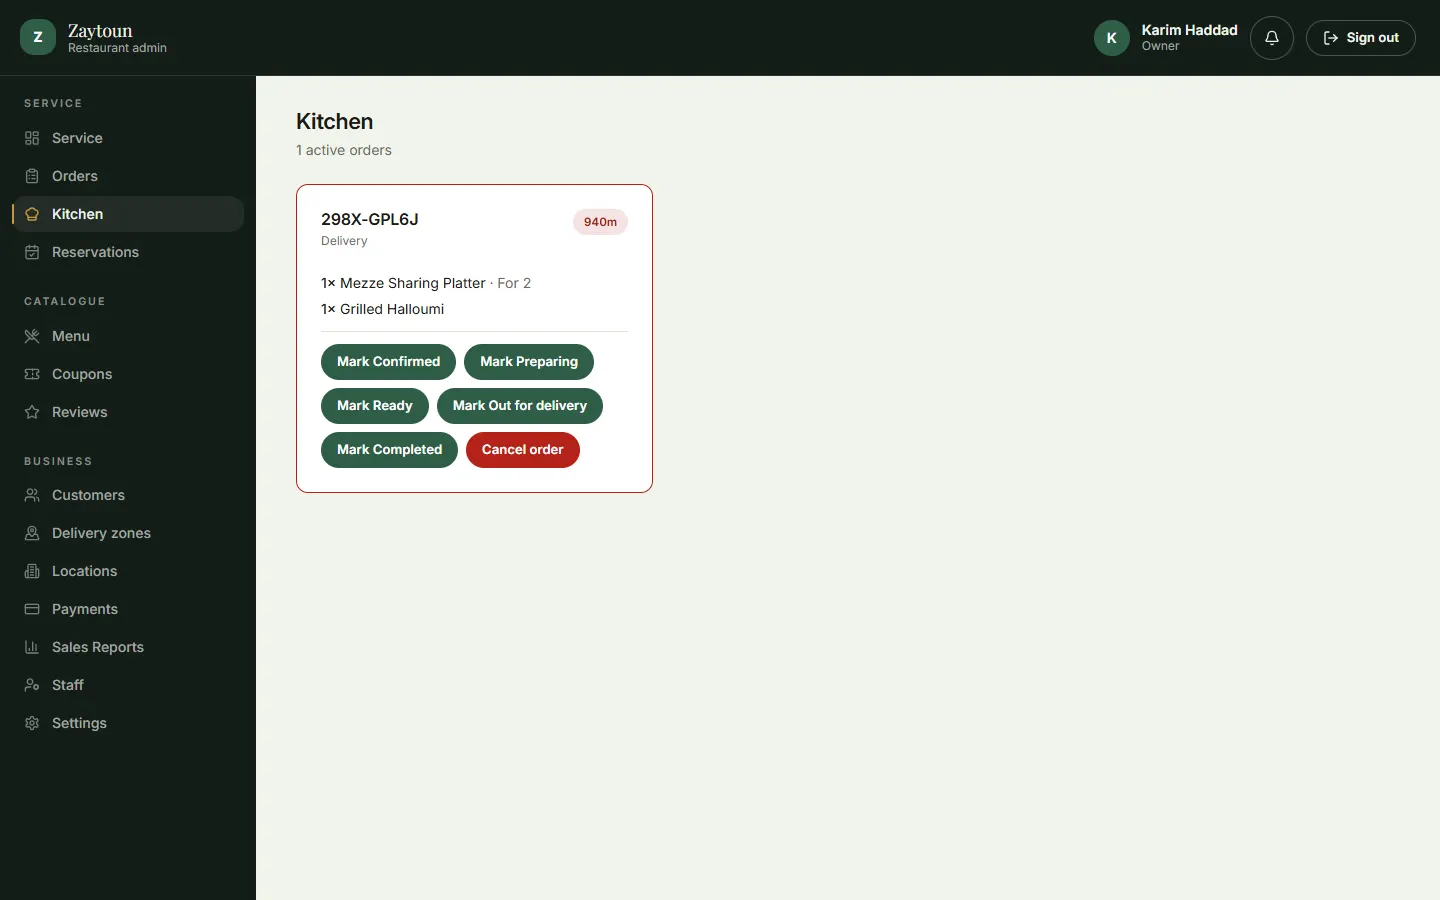Click the Mark Ready button
Viewport: 1440px width, 900px height.
pyautogui.click(x=375, y=406)
